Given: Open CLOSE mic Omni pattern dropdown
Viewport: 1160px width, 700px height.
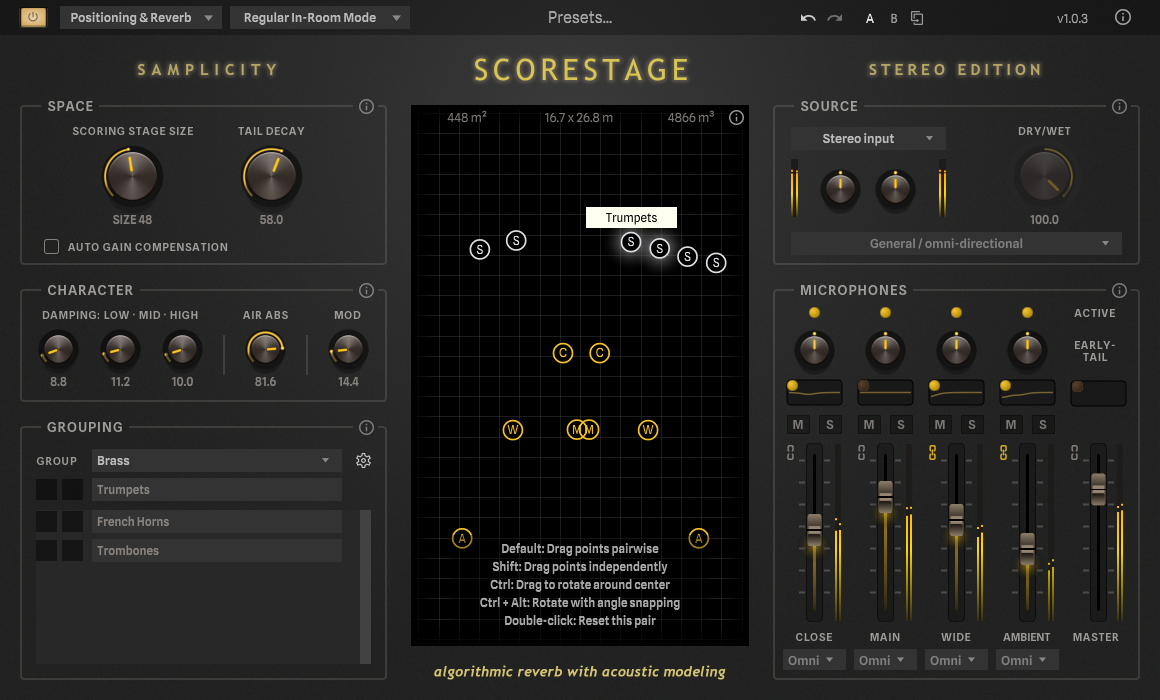Looking at the screenshot, I should click(x=814, y=660).
